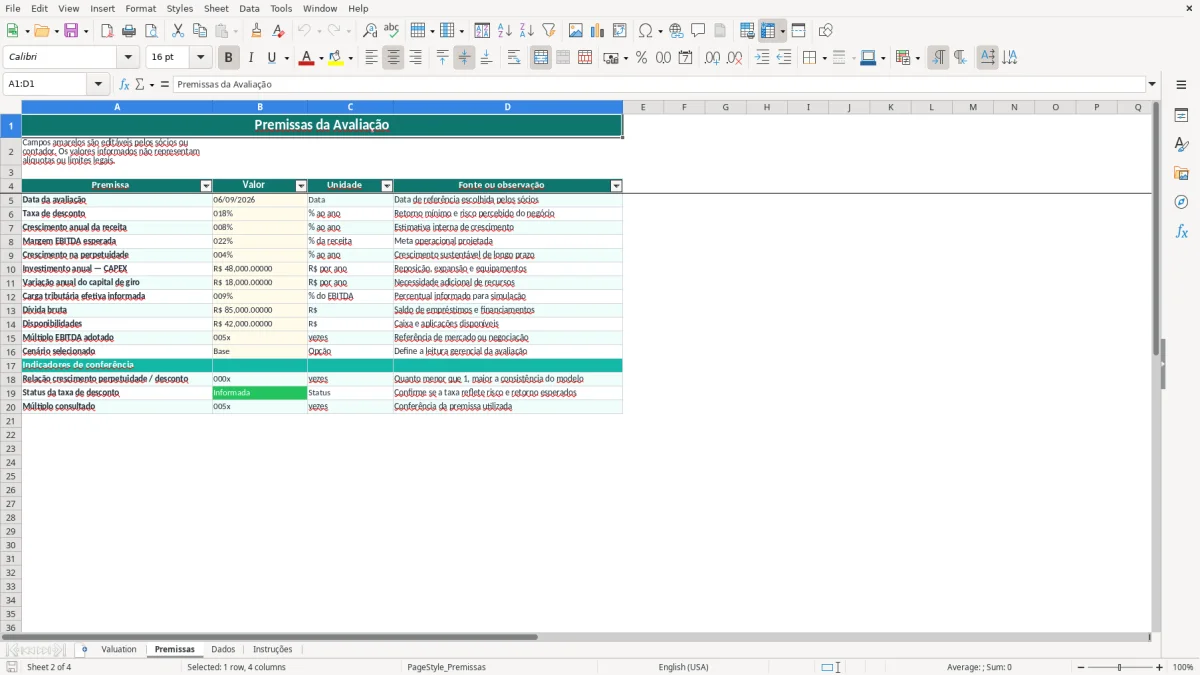This screenshot has width=1200, height=675.
Task: Format cells as percent
Action: 642,58
